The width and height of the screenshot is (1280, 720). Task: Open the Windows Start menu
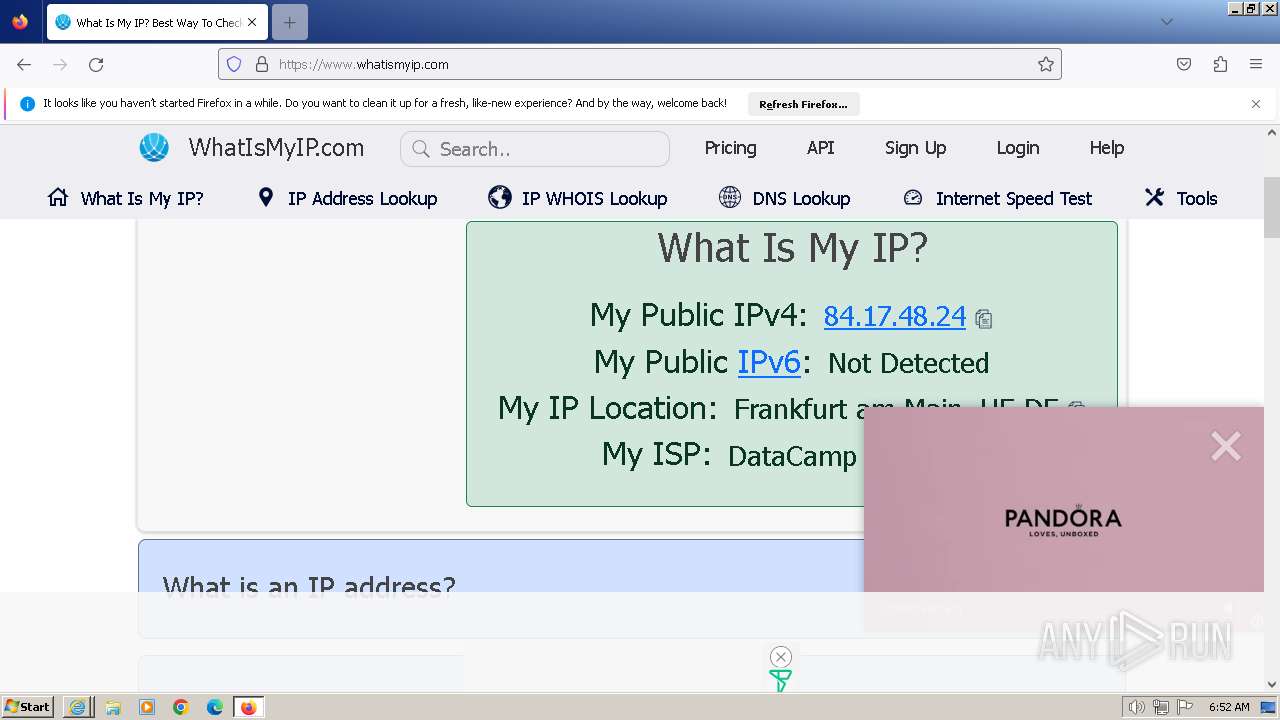coord(27,707)
